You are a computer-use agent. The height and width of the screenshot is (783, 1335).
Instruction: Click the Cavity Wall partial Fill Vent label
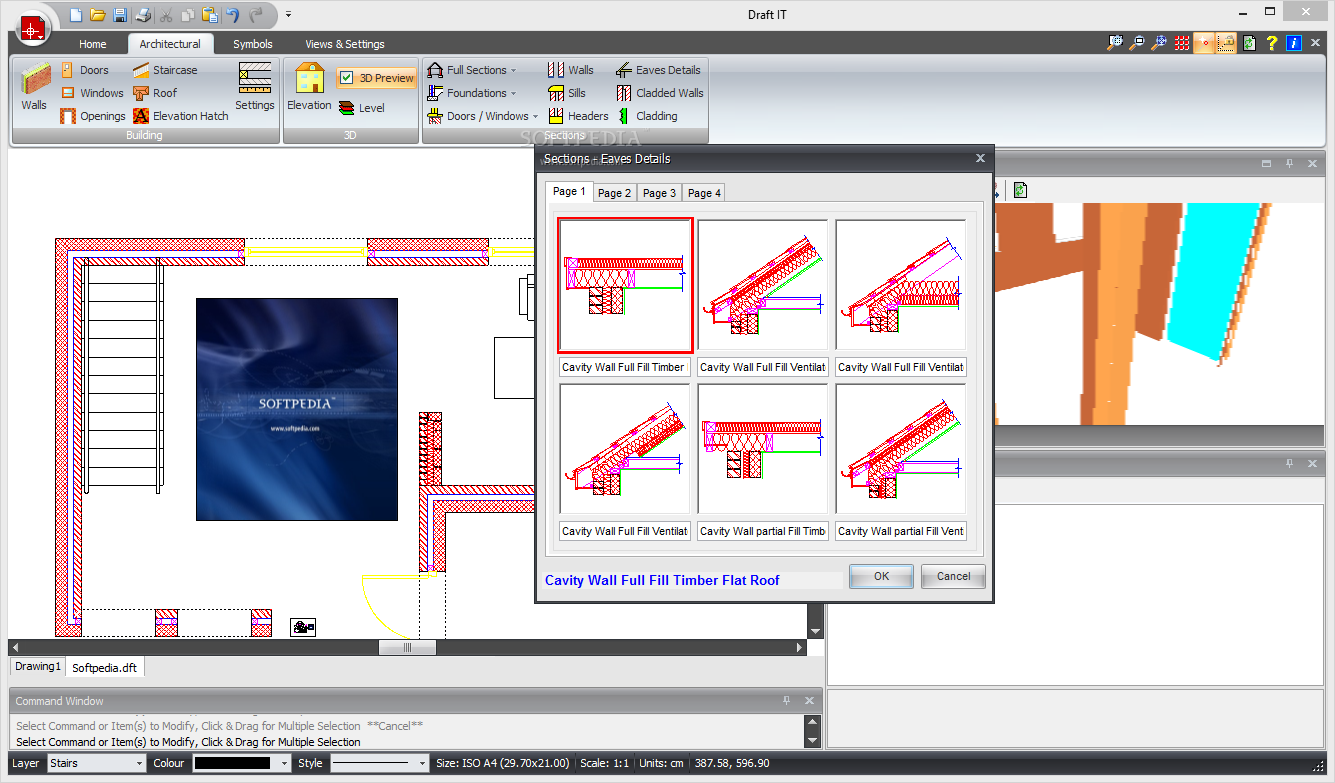coord(901,531)
